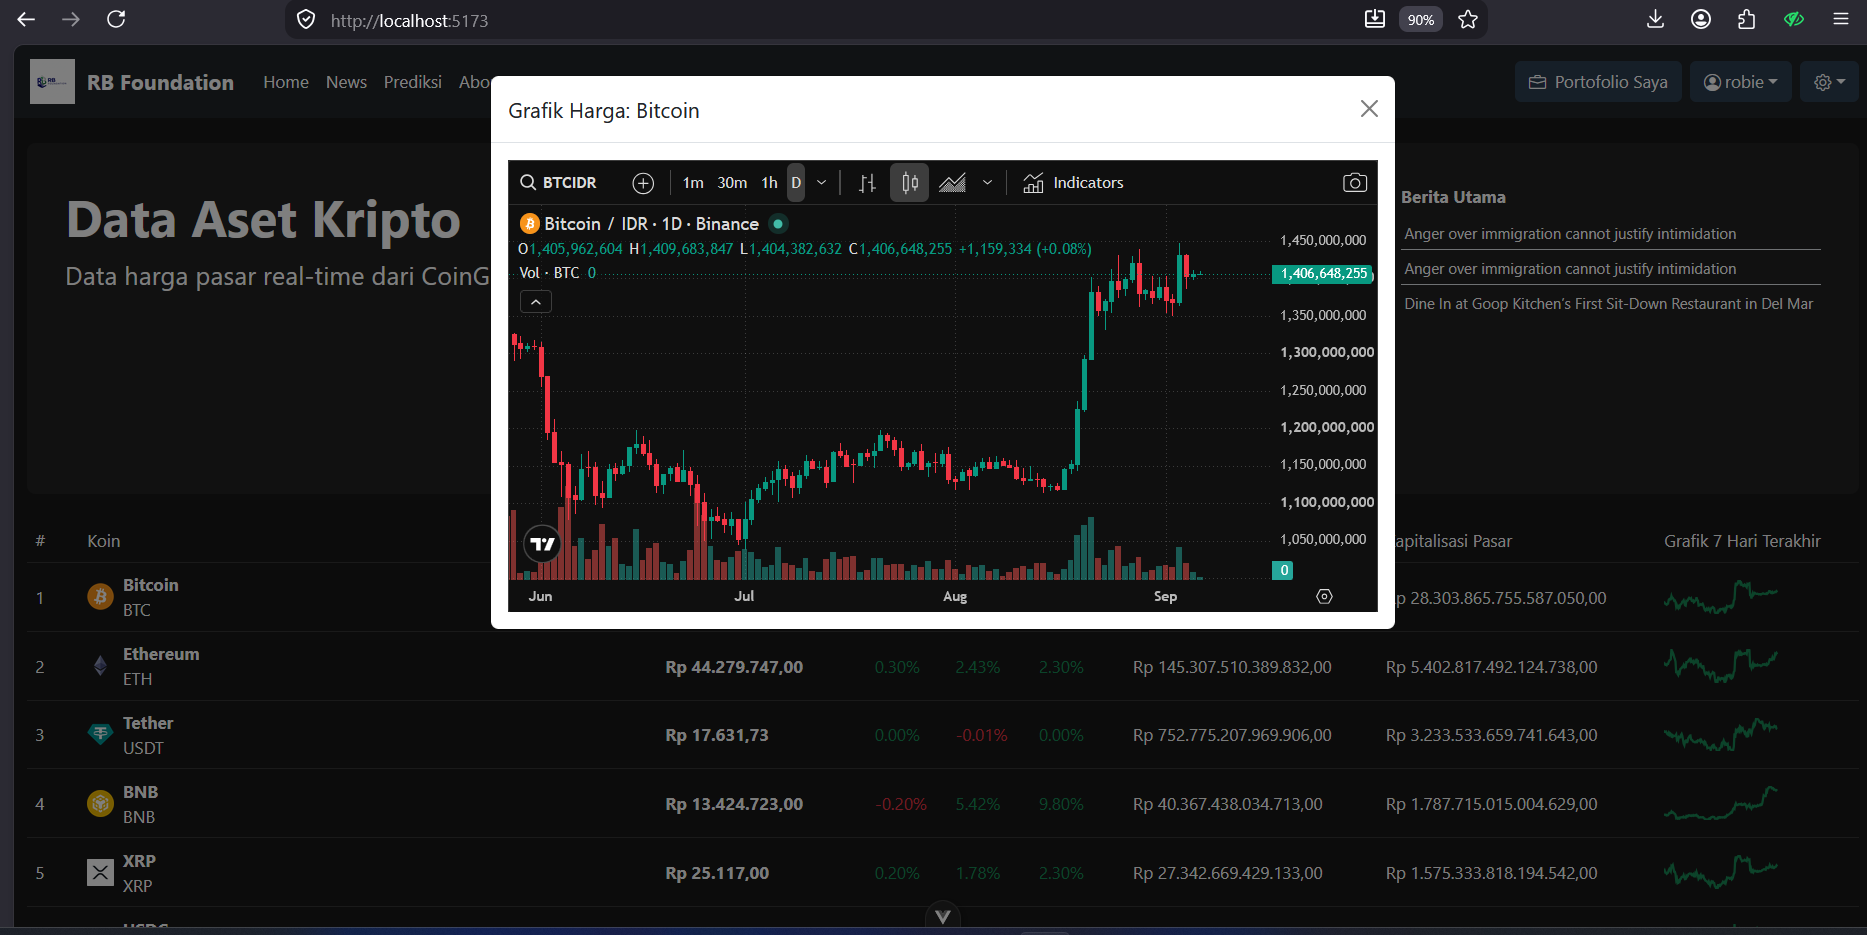
Task: Click the green extension icon in toolbar
Action: pos(1794,19)
